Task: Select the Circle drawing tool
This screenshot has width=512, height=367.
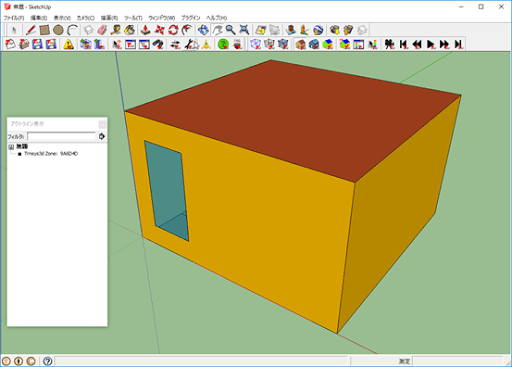Action: tap(58, 30)
